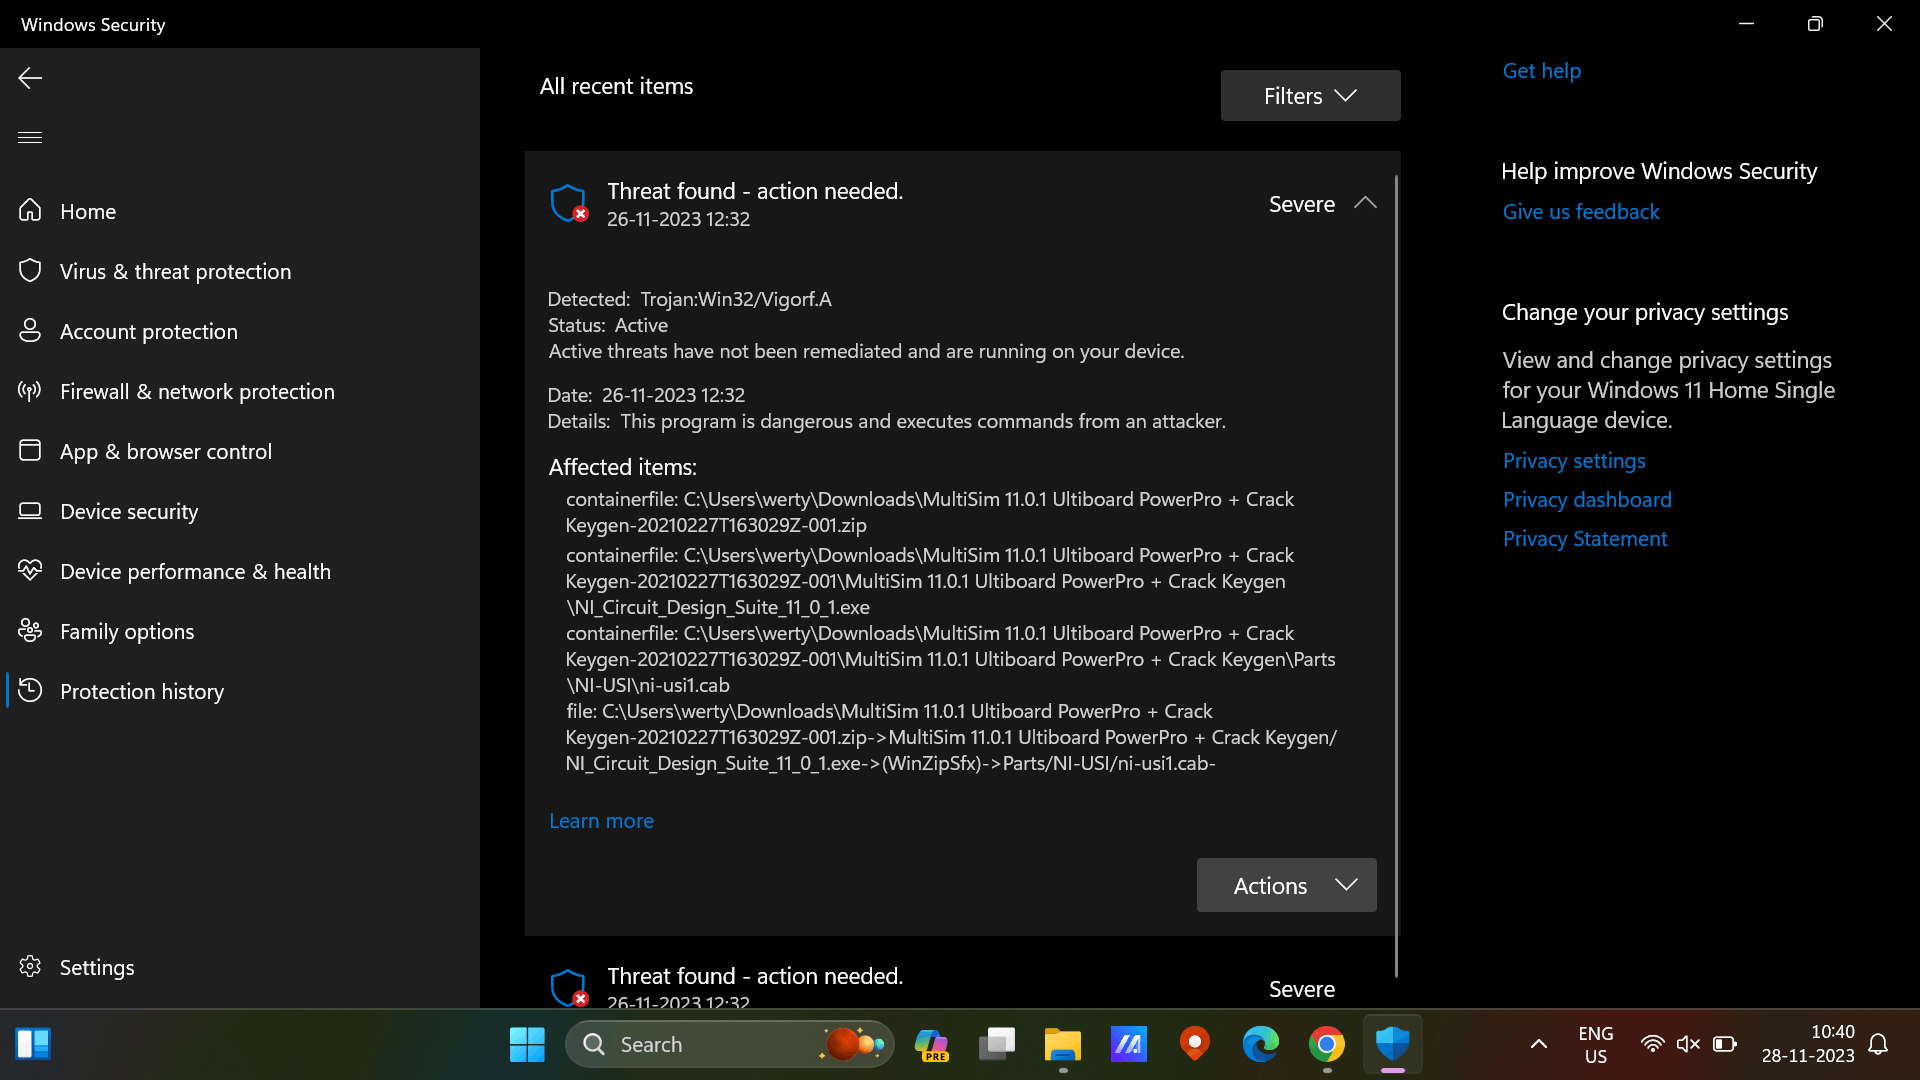The height and width of the screenshot is (1080, 1920).
Task: Open Device performance & health
Action: (x=195, y=571)
